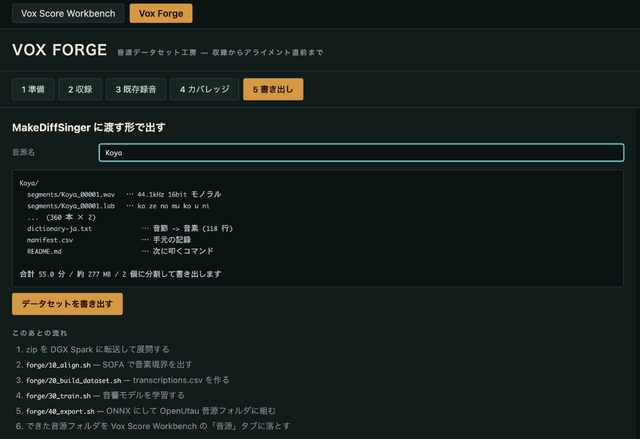Click forge/40_export.sh step line
640x439 pixels.
click(146, 411)
